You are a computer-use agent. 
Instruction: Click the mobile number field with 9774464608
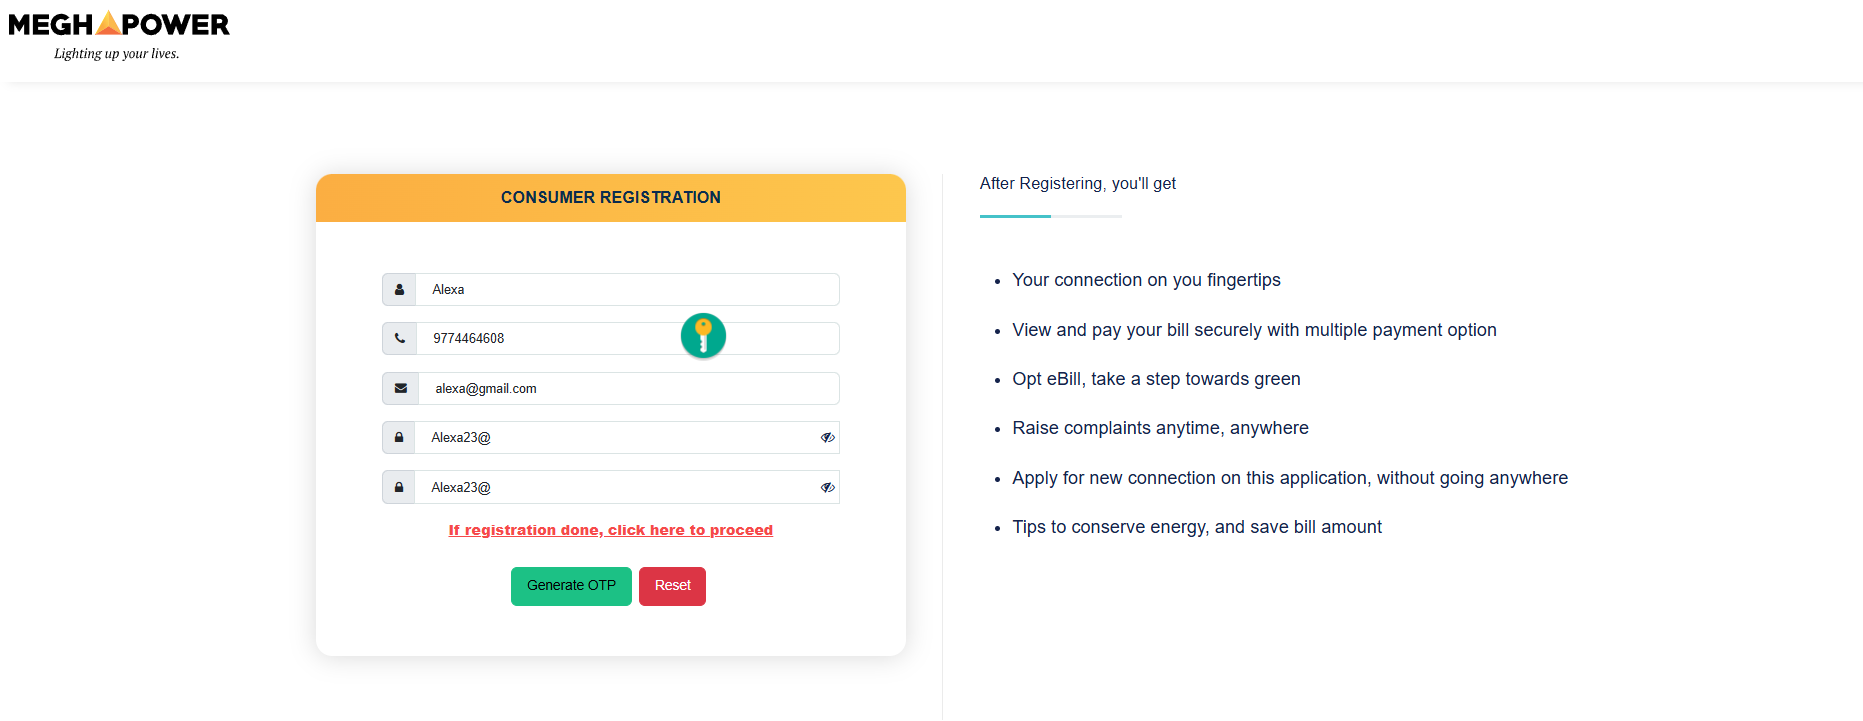coord(550,339)
